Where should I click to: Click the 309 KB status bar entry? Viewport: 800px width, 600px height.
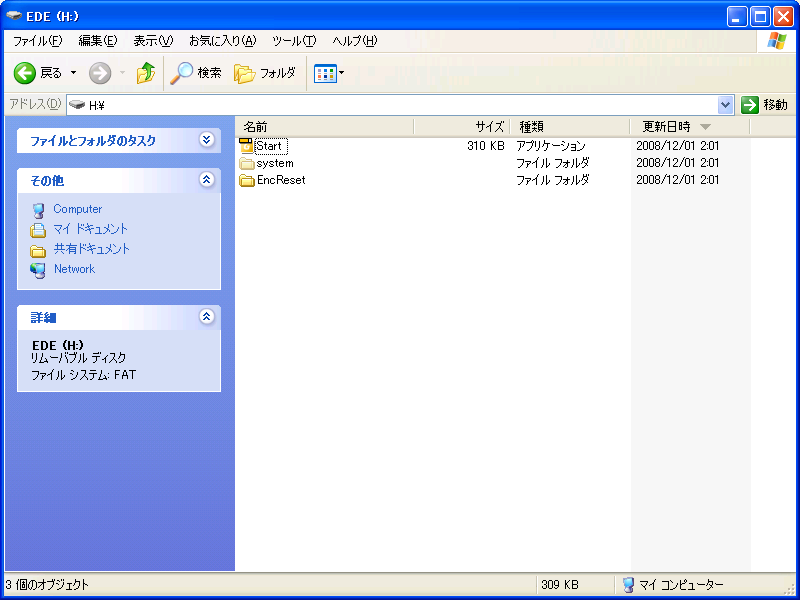560,585
